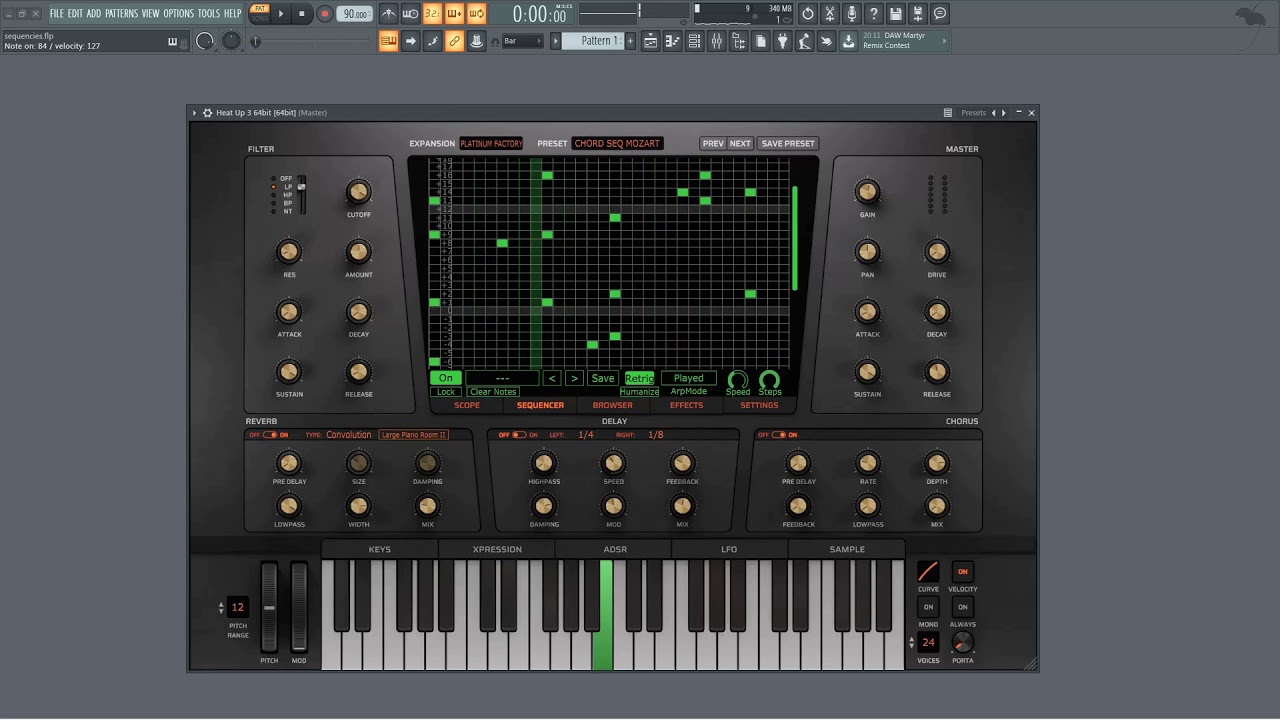The height and width of the screenshot is (720, 1280).
Task: Click the microphone recording icon
Action: point(852,14)
